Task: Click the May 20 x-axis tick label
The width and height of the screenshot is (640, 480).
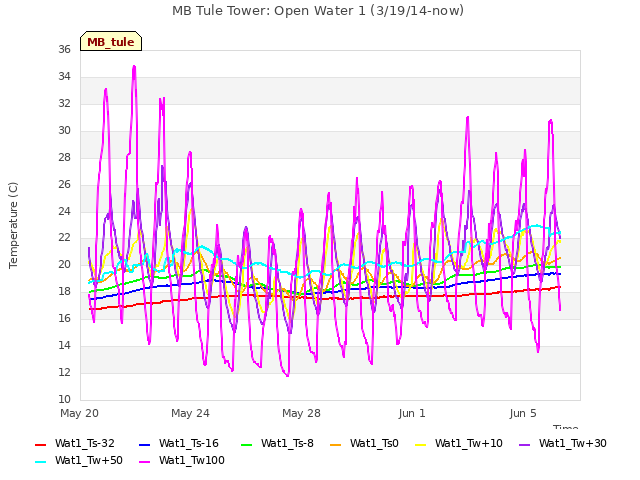Action: tap(80, 413)
